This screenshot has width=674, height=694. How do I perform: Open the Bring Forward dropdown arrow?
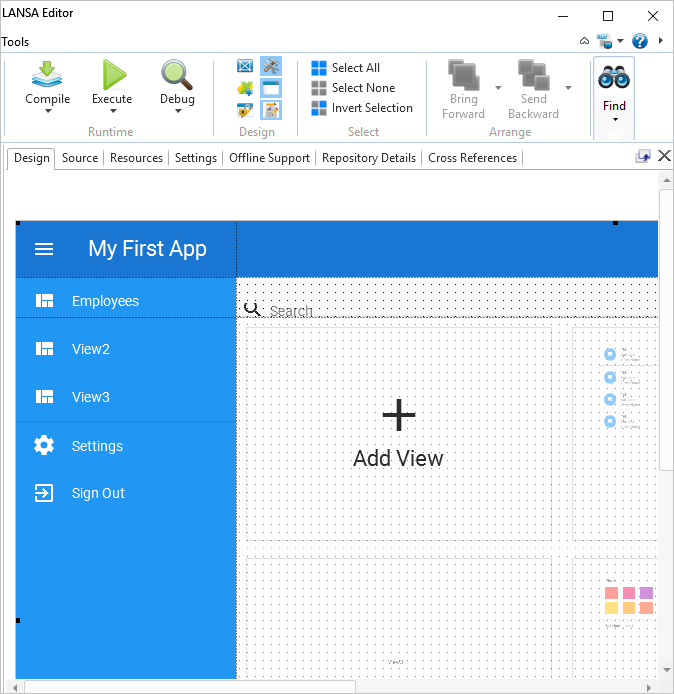click(x=498, y=88)
